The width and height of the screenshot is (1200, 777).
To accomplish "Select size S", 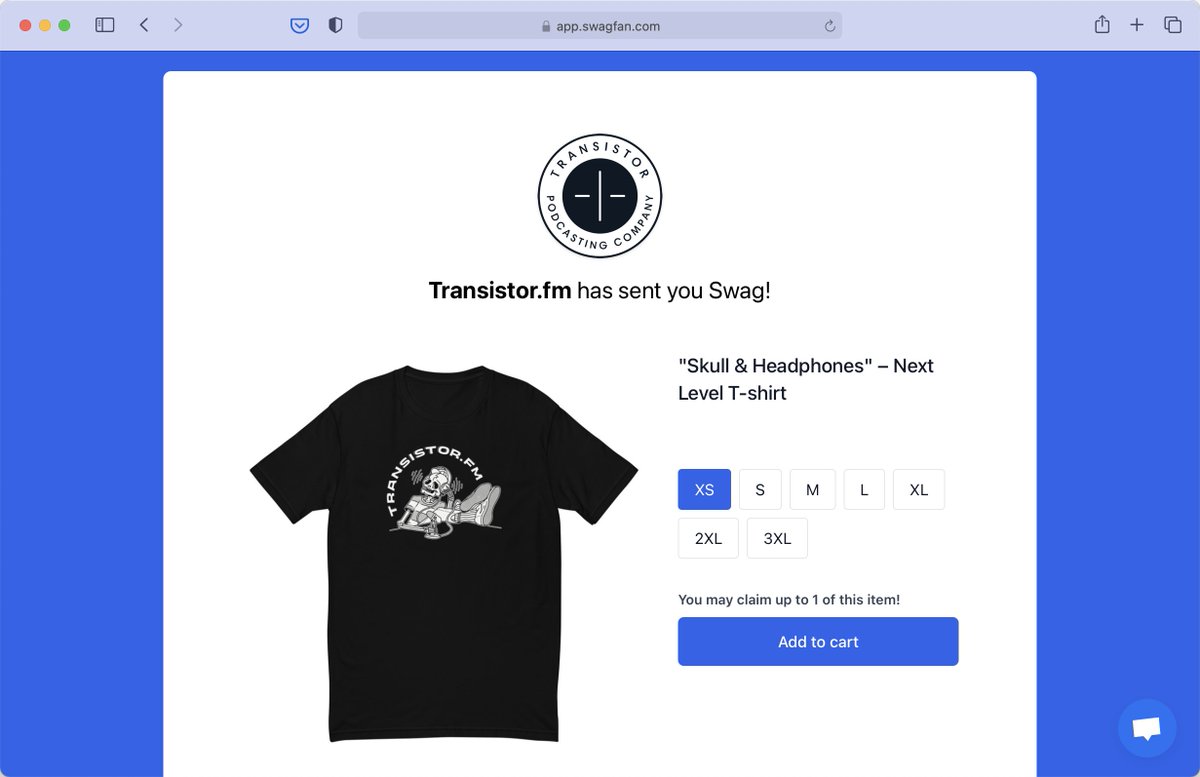I will click(760, 490).
